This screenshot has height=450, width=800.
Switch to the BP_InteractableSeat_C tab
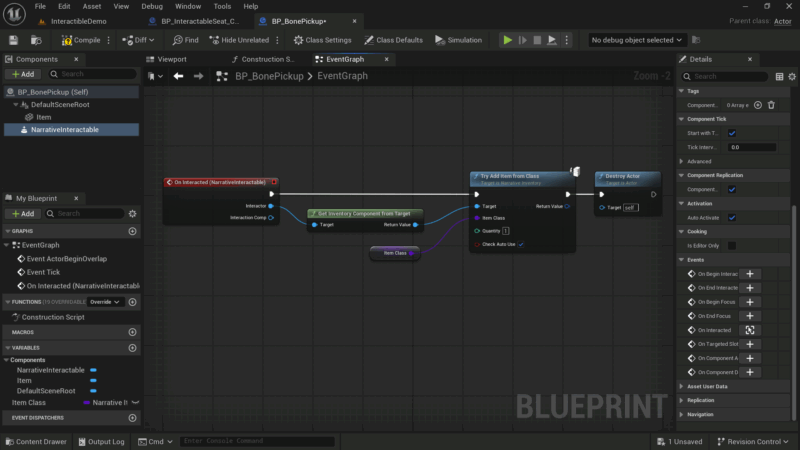tap(200, 21)
